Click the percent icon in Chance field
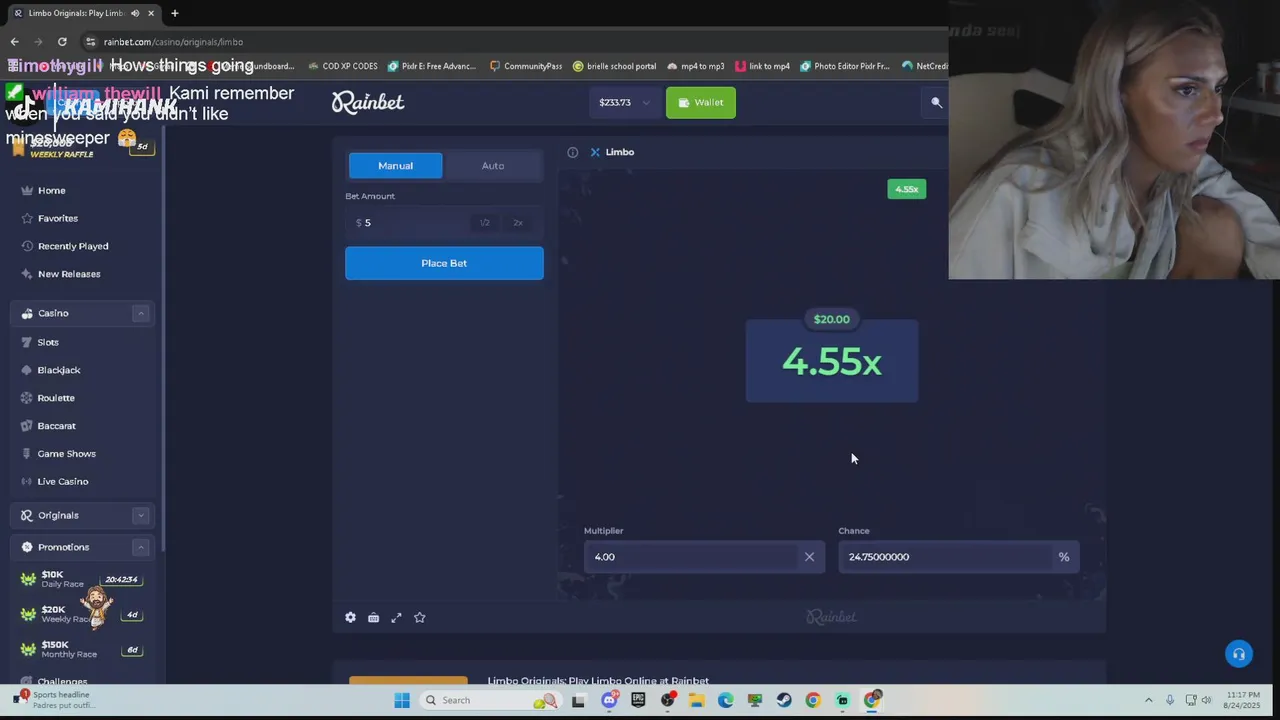Screen dimensions: 1280x720 tap(1064, 557)
